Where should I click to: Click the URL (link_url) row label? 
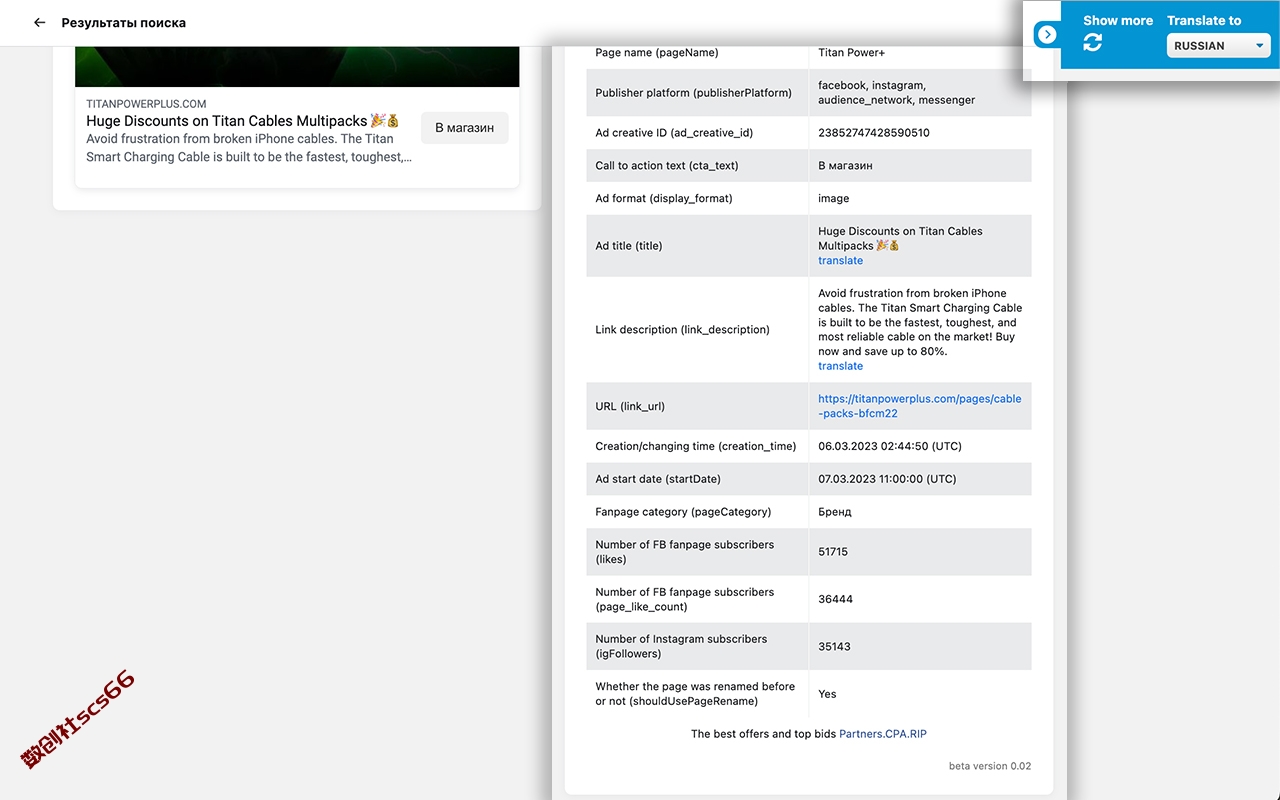point(630,406)
